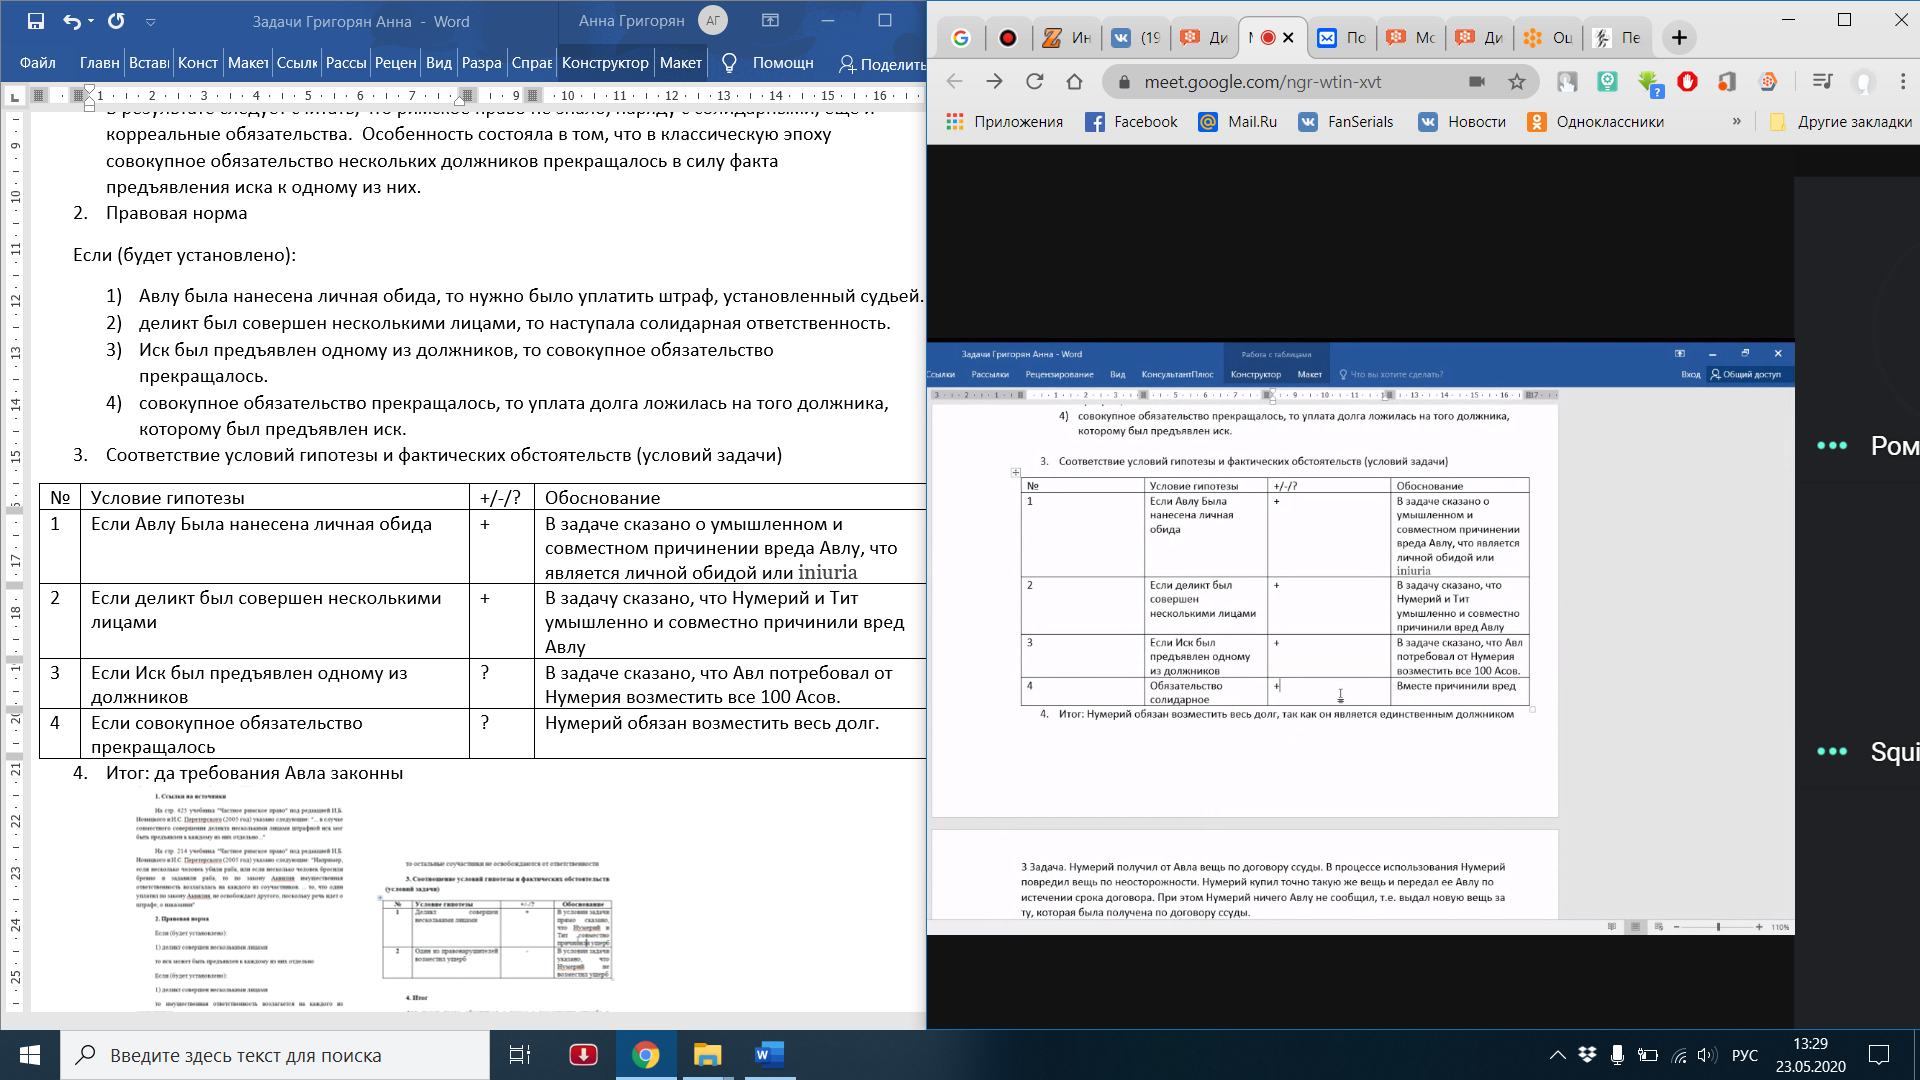Undo the last action in Word
Image resolution: width=1920 pixels, height=1080 pixels.
(x=71, y=21)
